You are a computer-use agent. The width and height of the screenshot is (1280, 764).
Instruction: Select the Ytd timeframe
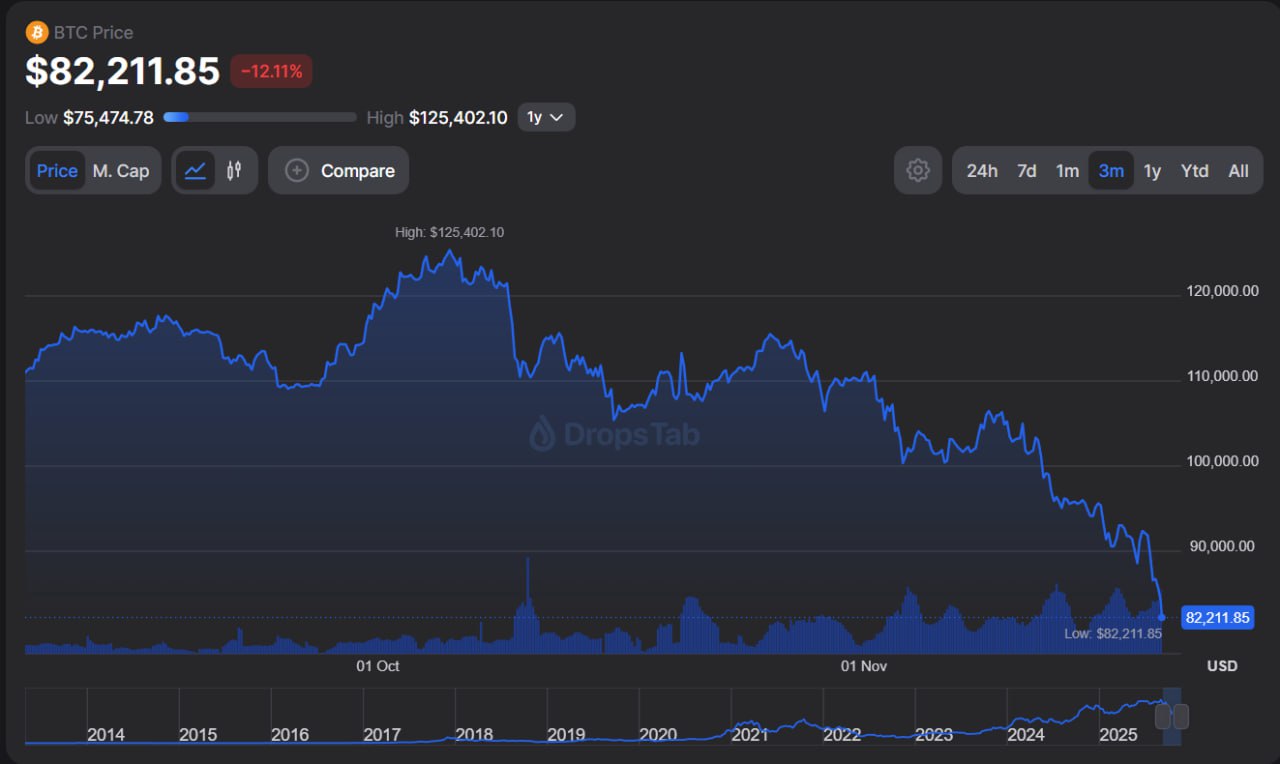click(1194, 171)
